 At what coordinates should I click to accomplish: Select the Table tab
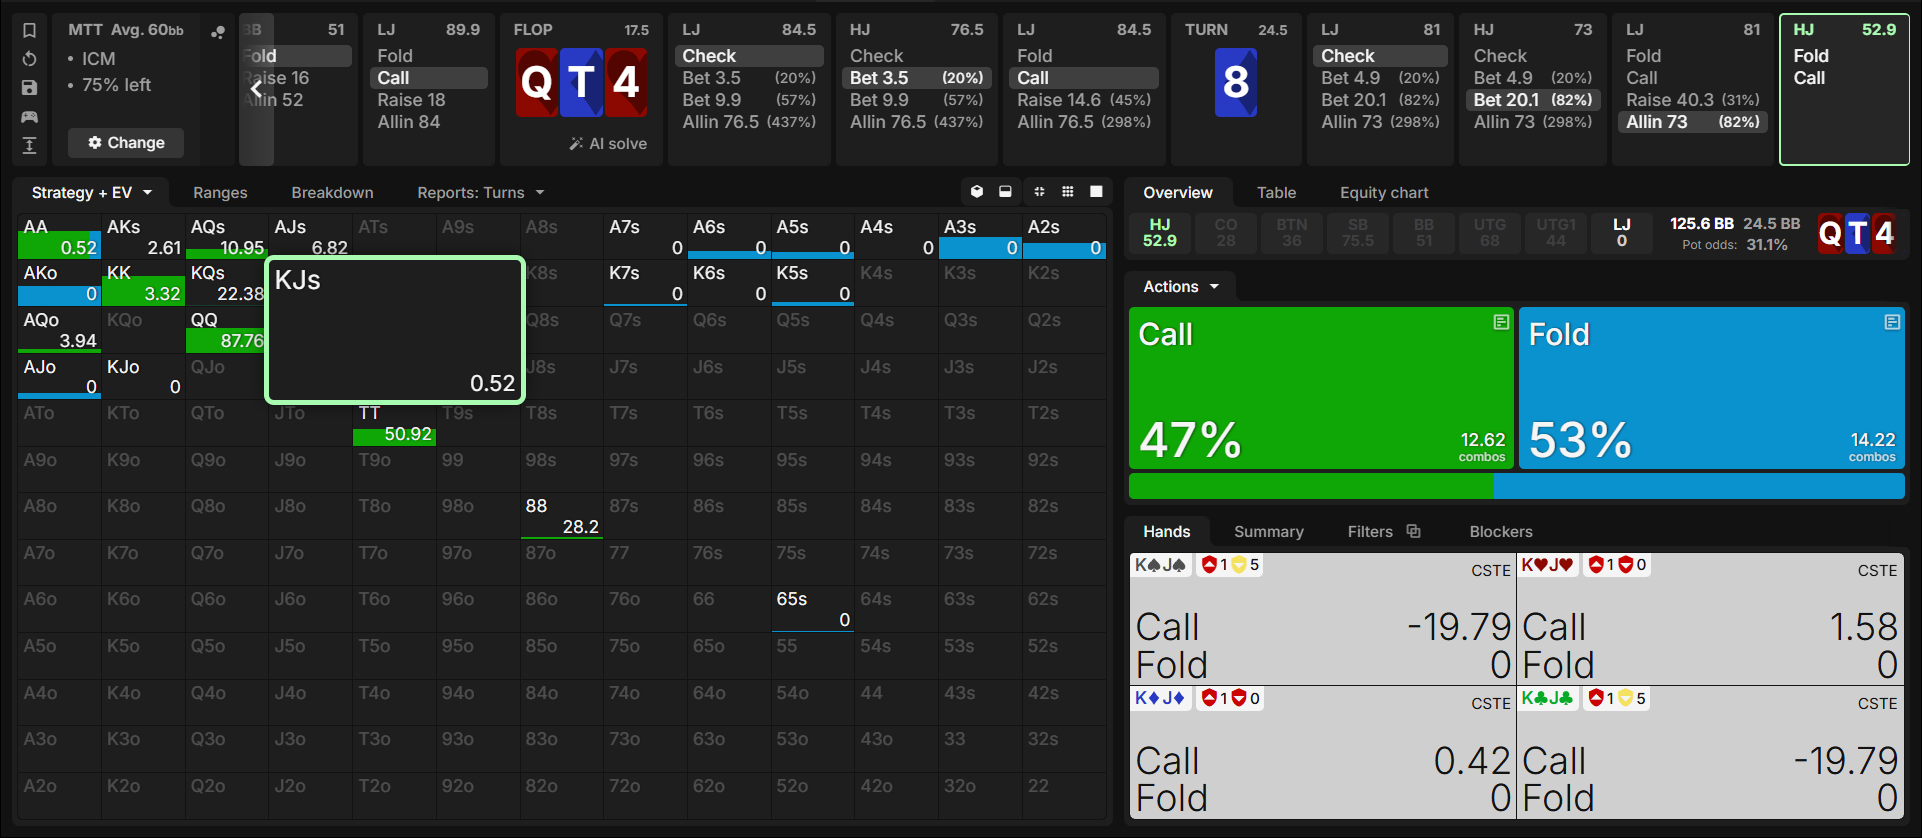[1276, 193]
